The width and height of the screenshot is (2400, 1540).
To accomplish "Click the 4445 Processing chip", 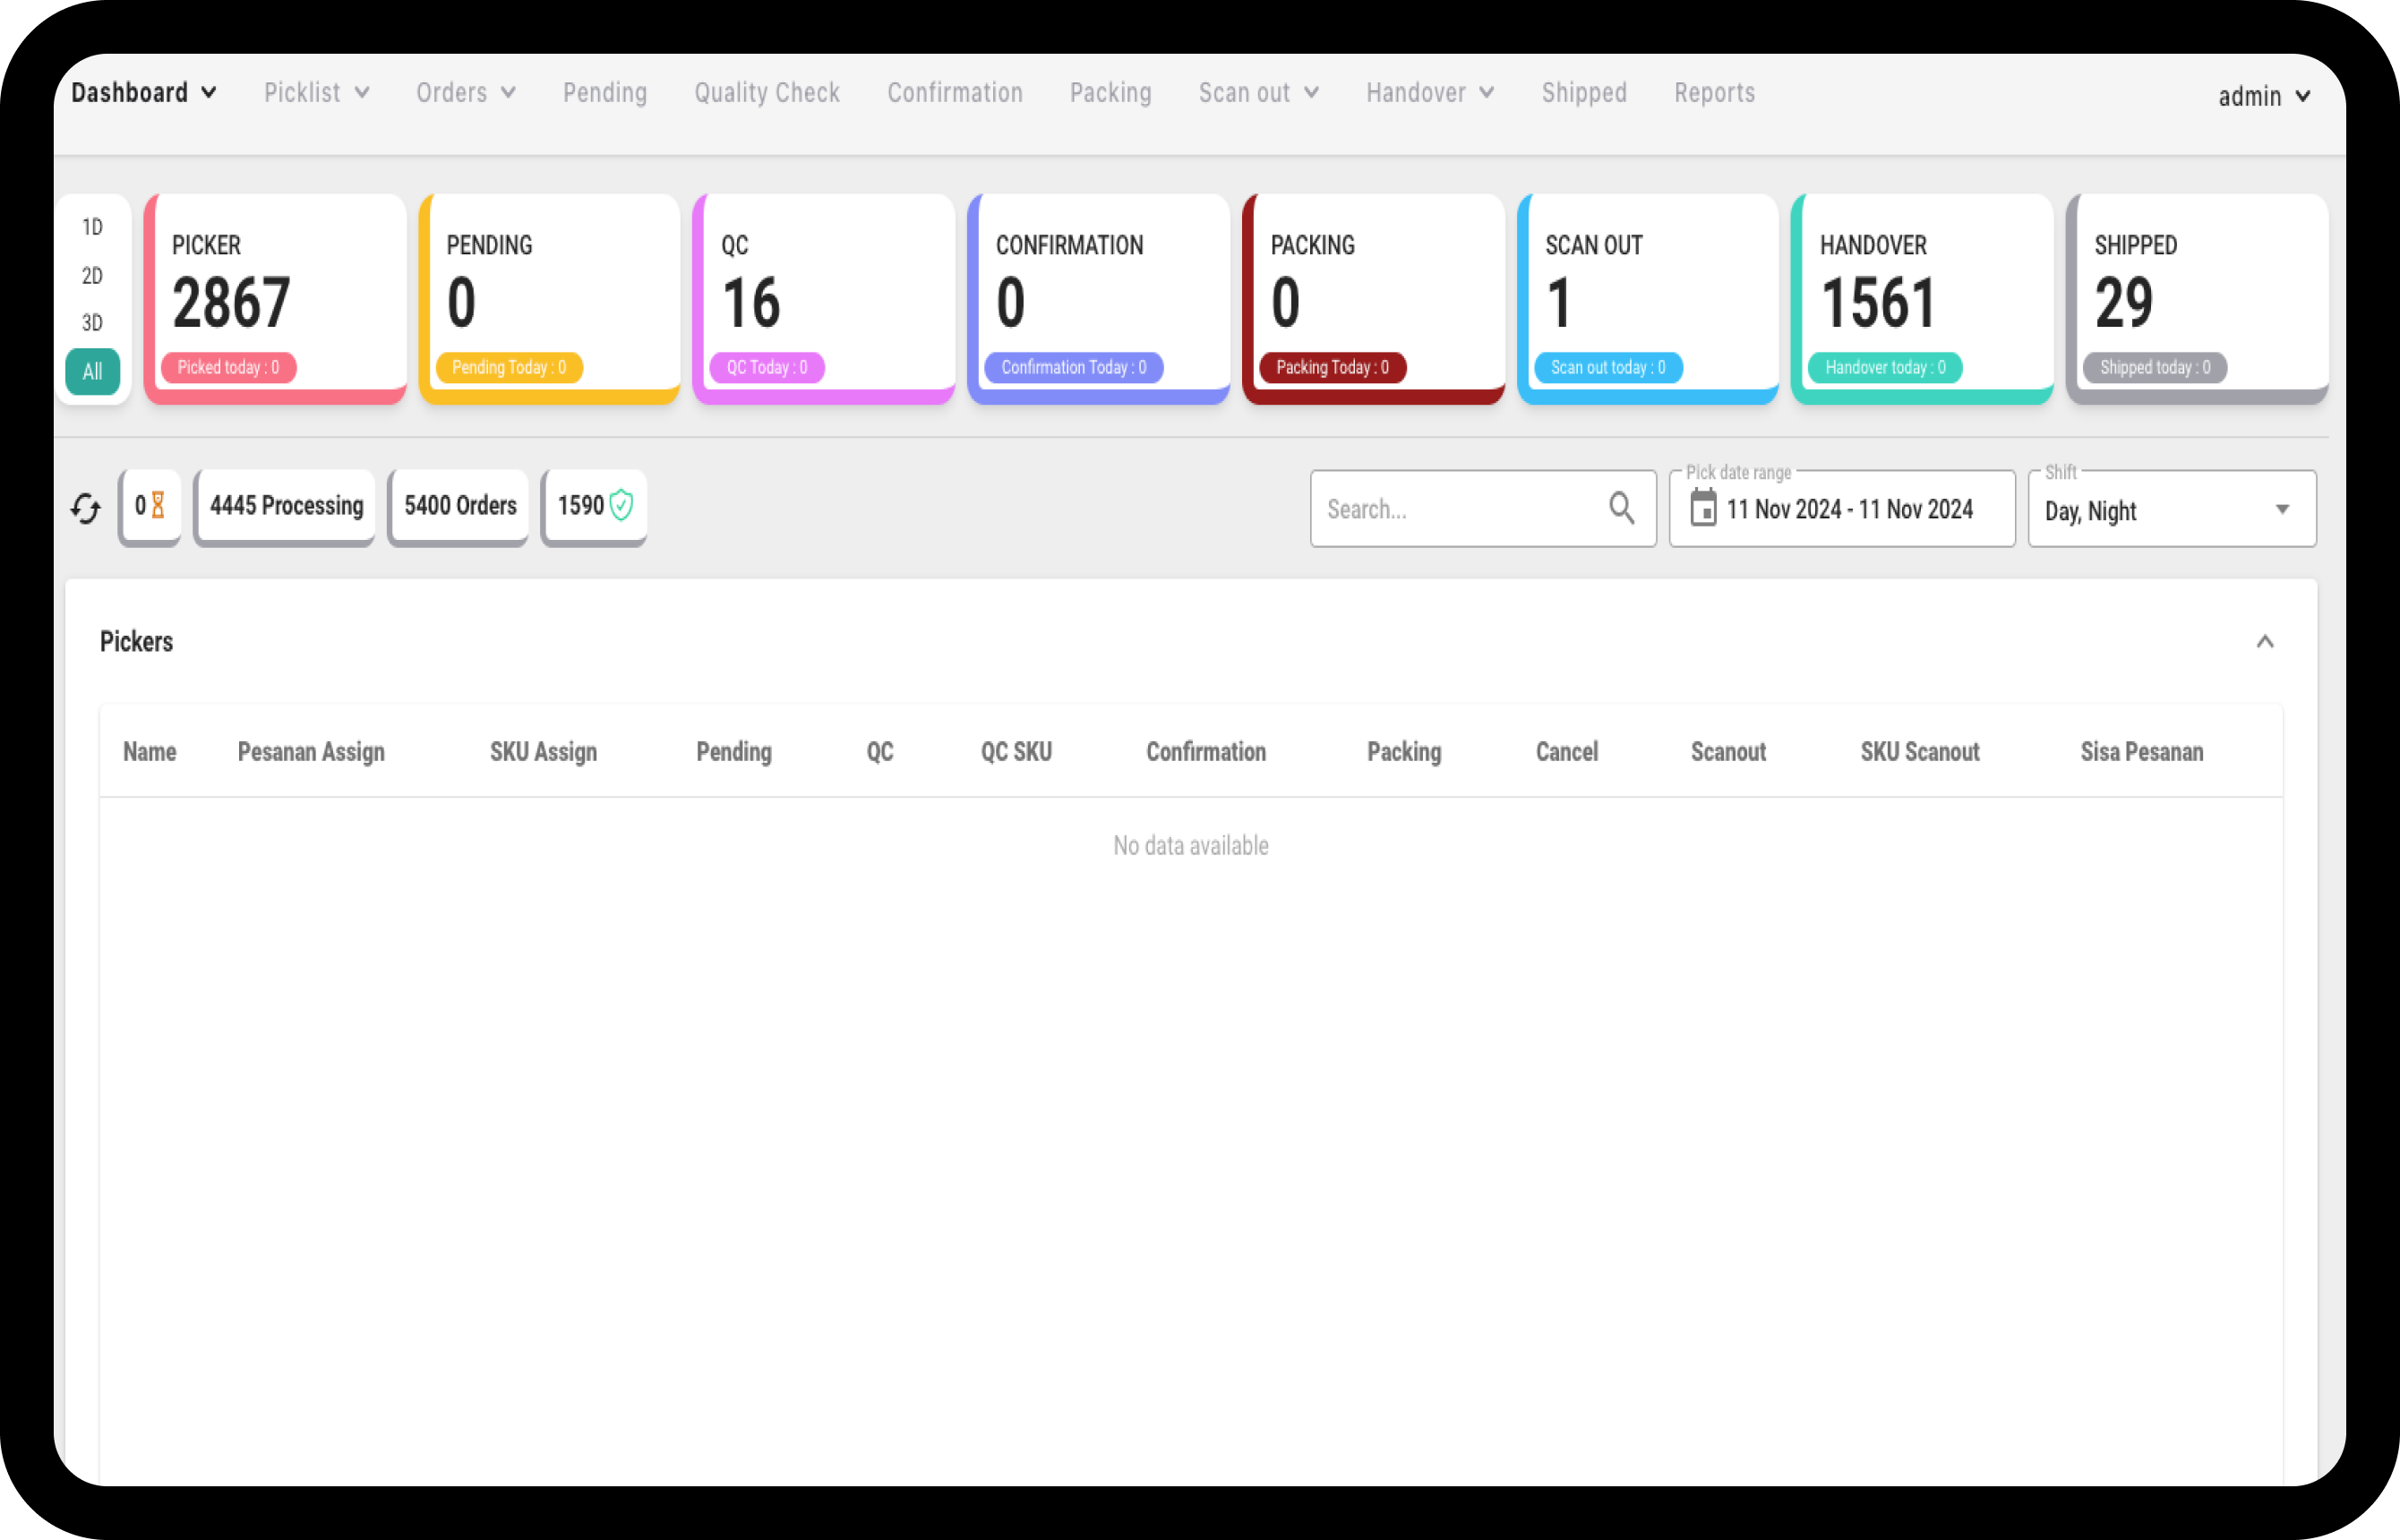I will pos(286,506).
